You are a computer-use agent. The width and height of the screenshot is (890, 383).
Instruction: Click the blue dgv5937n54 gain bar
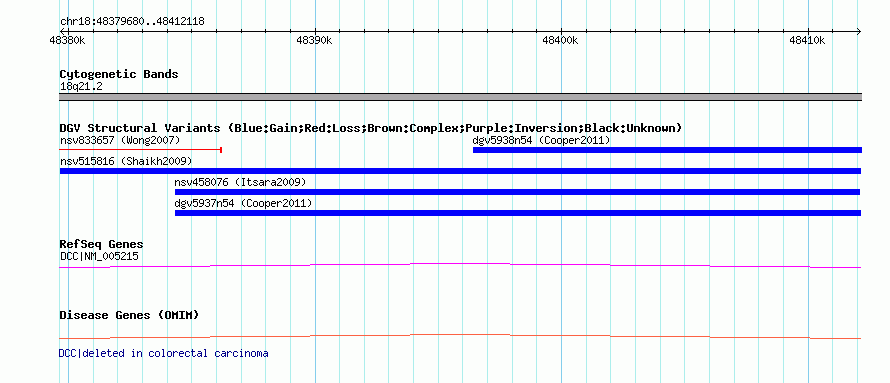518,213
